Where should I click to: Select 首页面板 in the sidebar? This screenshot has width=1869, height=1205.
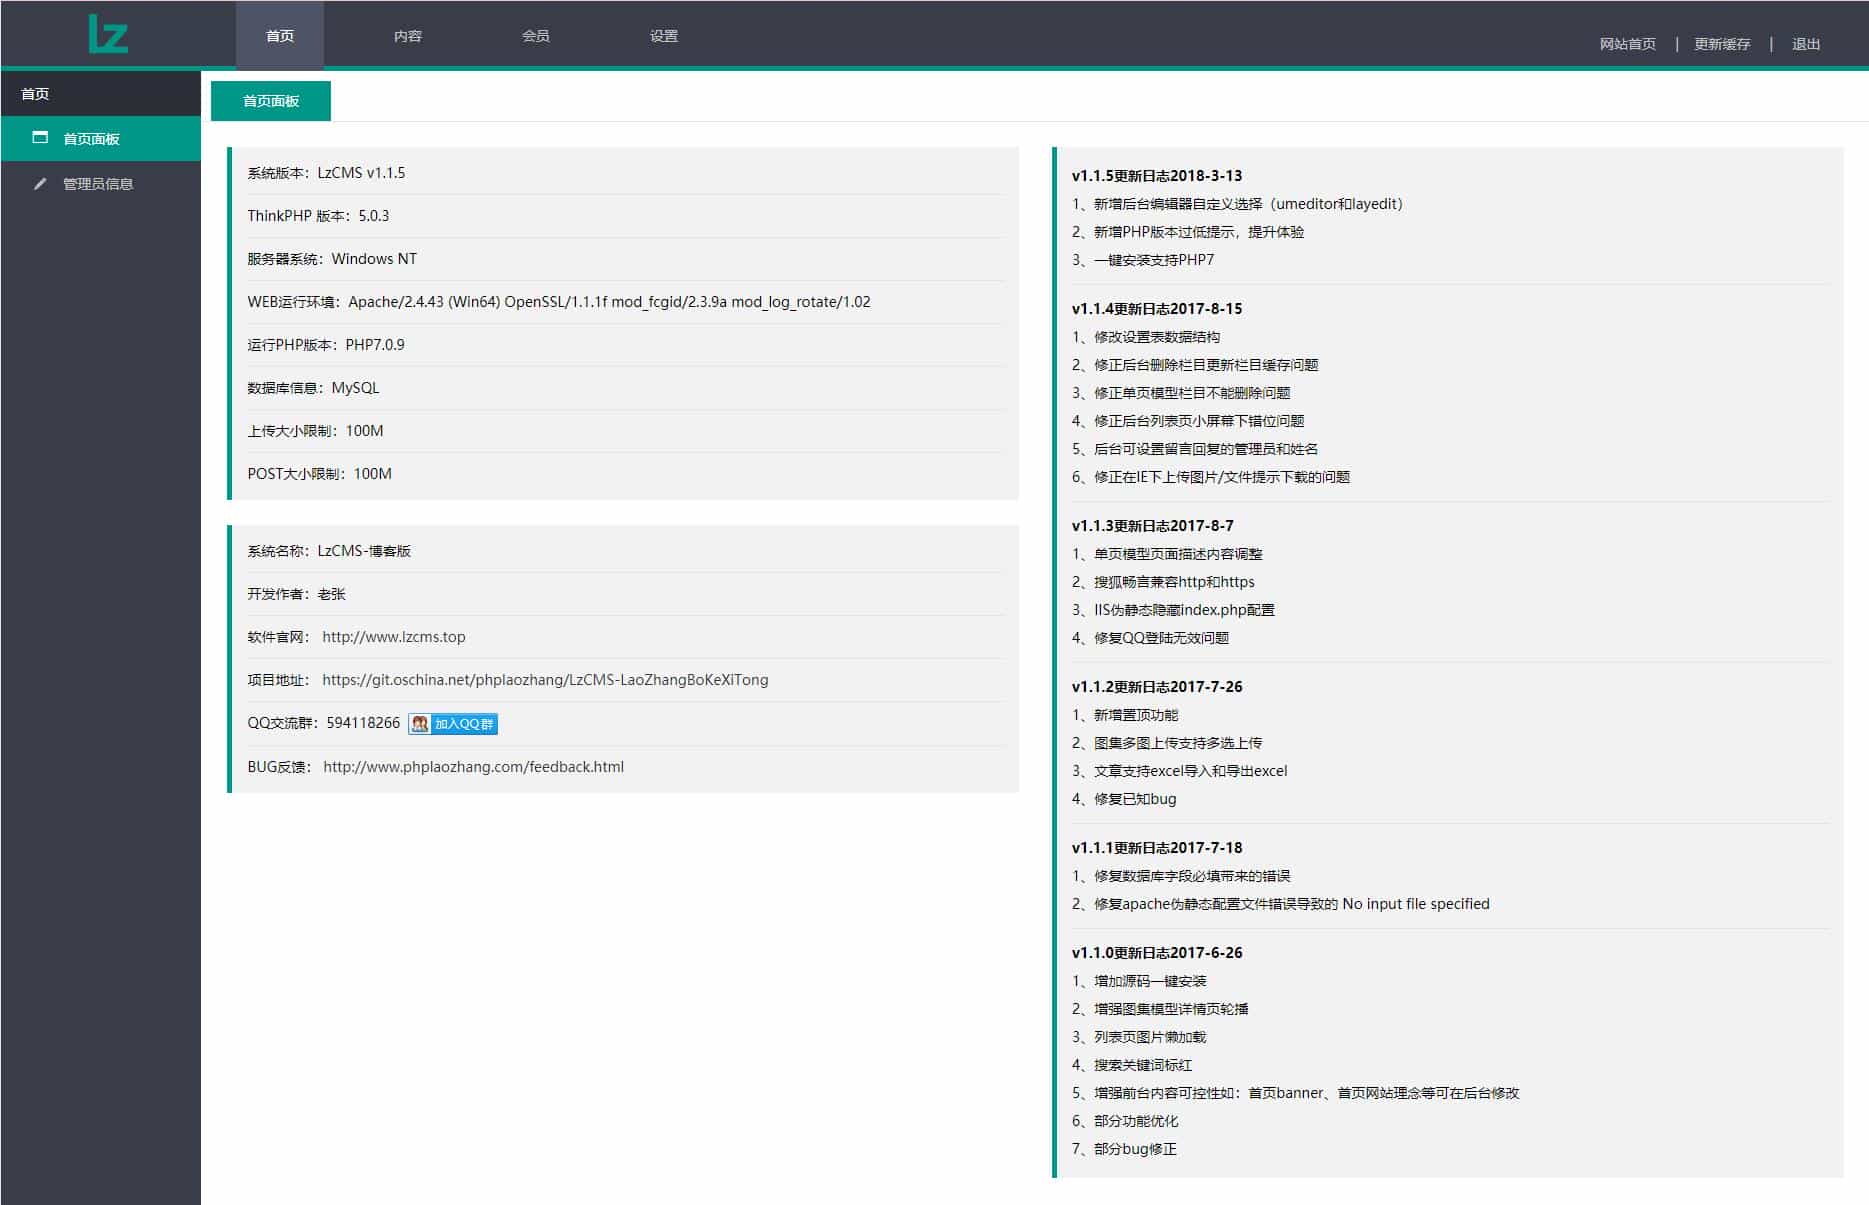click(100, 138)
